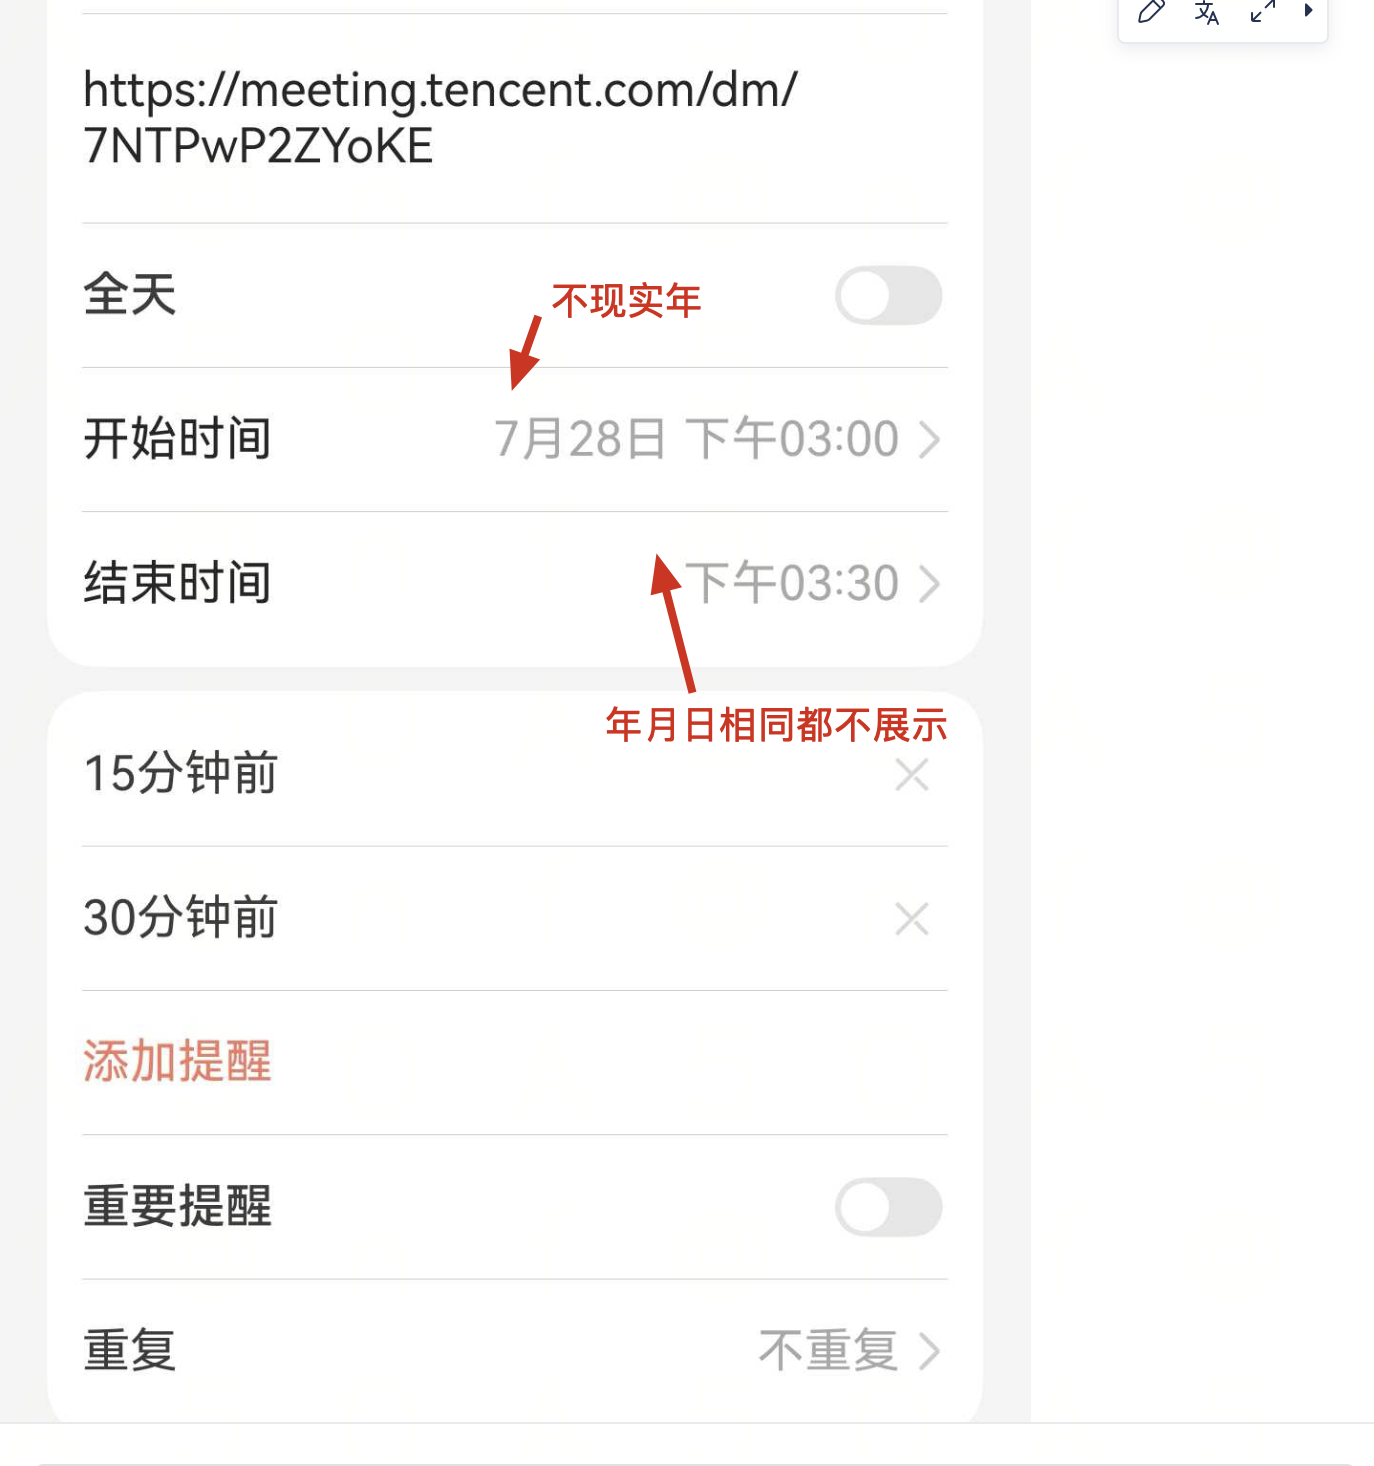Click the small right-pointing triangle icon
Screen dimensions: 1374x1466
(x=1307, y=11)
